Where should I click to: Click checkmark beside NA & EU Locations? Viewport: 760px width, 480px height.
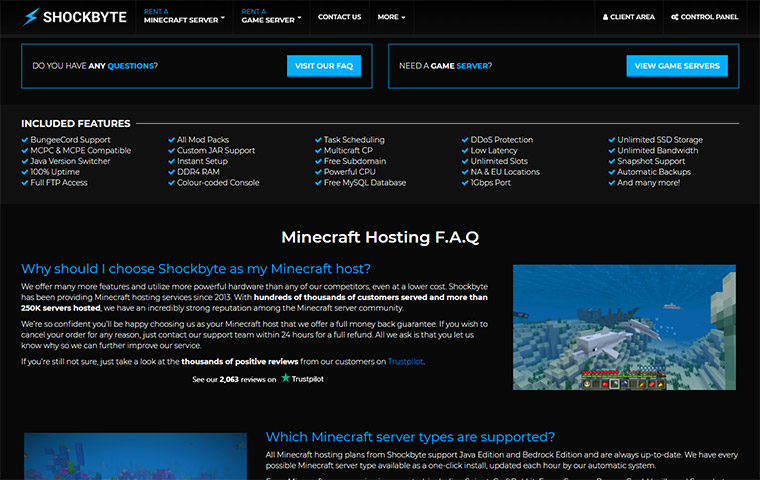pos(465,172)
